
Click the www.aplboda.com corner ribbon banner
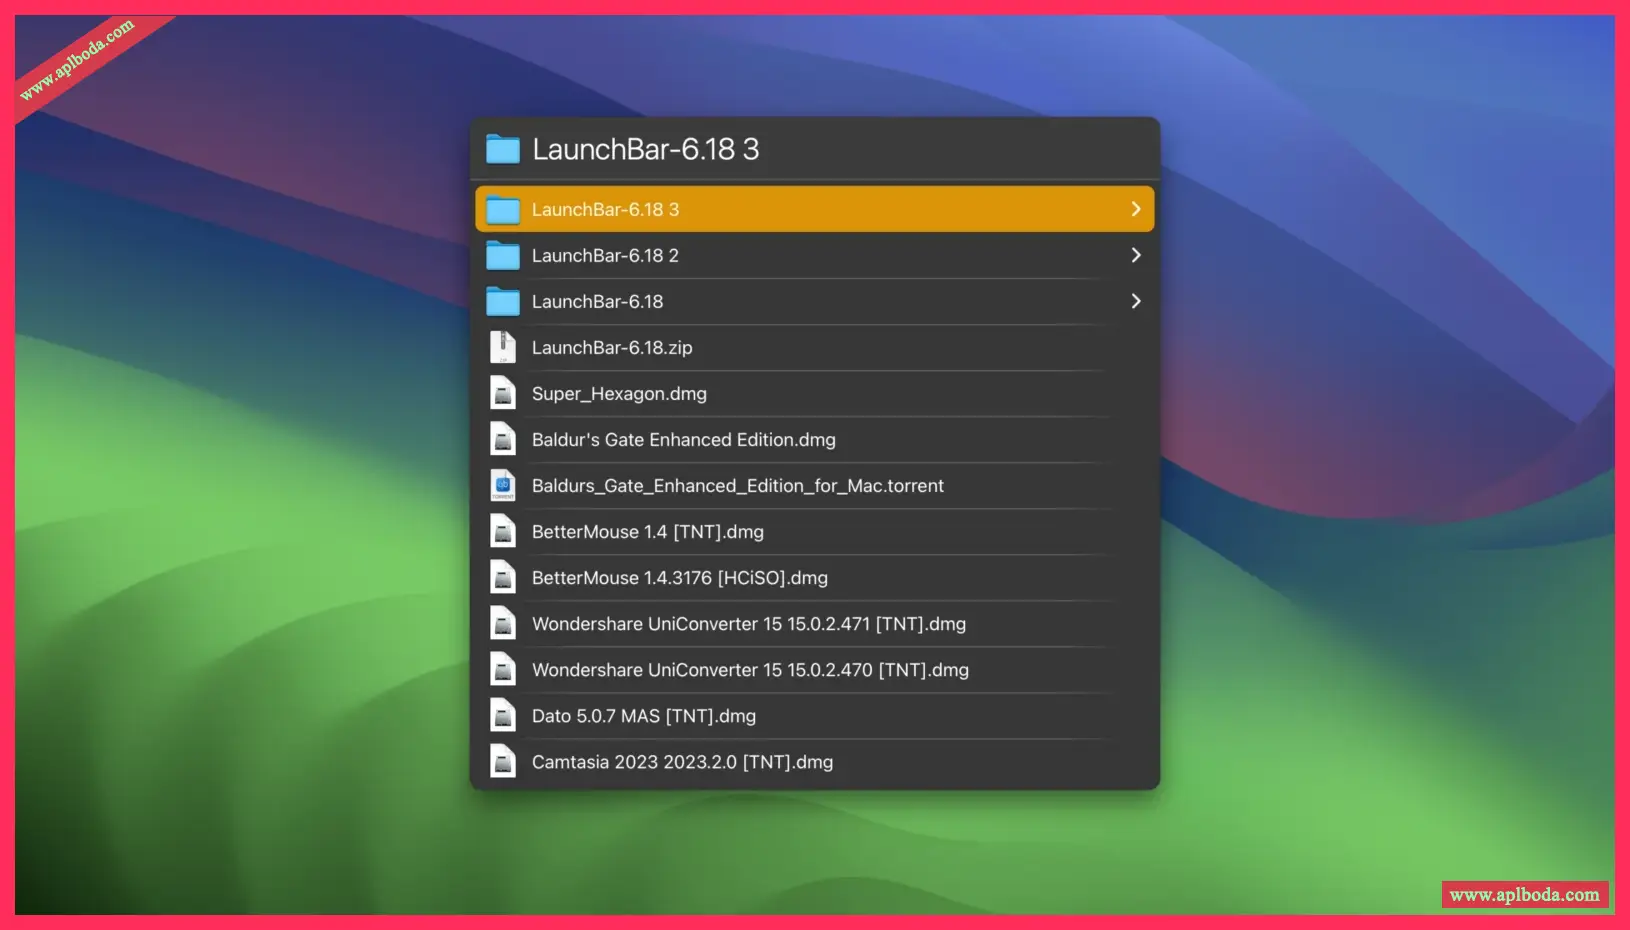[78, 60]
